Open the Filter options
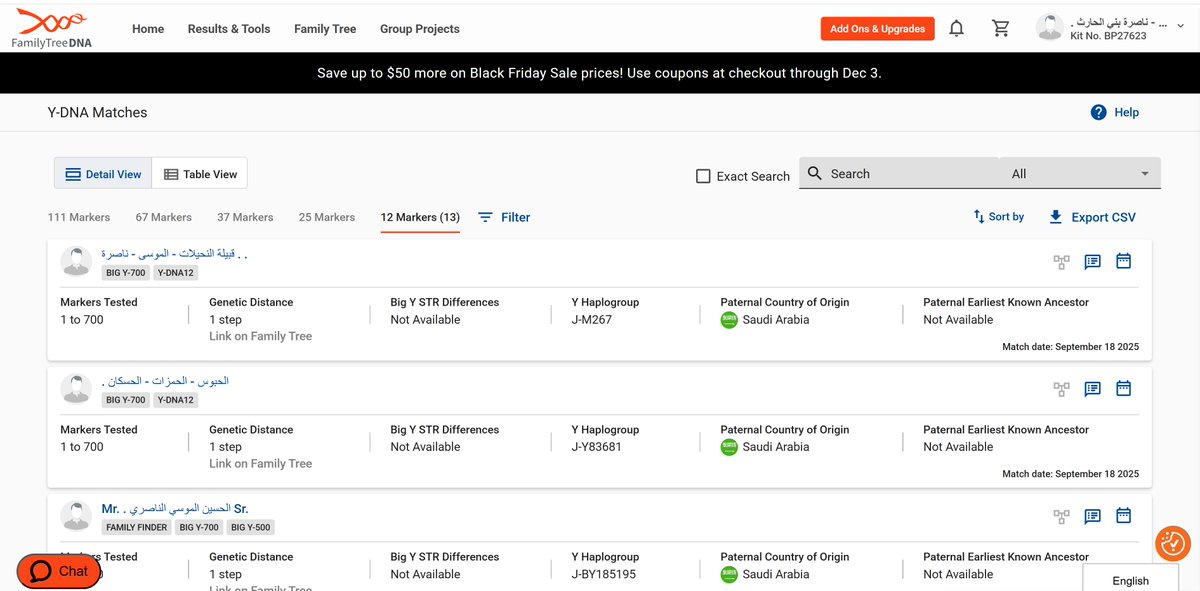 tap(504, 217)
